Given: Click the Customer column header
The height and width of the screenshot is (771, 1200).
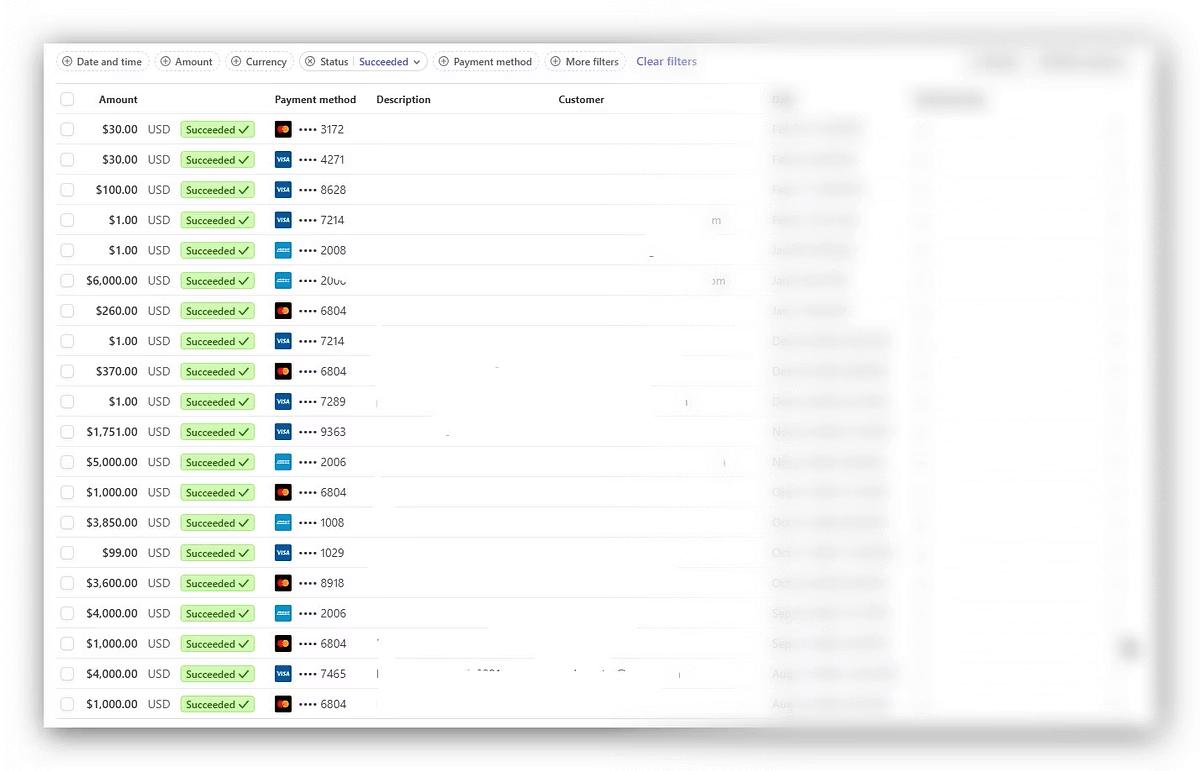Looking at the screenshot, I should click(x=581, y=99).
